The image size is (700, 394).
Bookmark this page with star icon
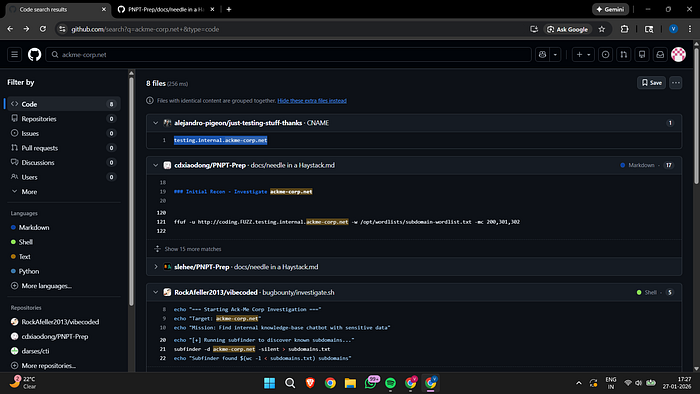602,29
